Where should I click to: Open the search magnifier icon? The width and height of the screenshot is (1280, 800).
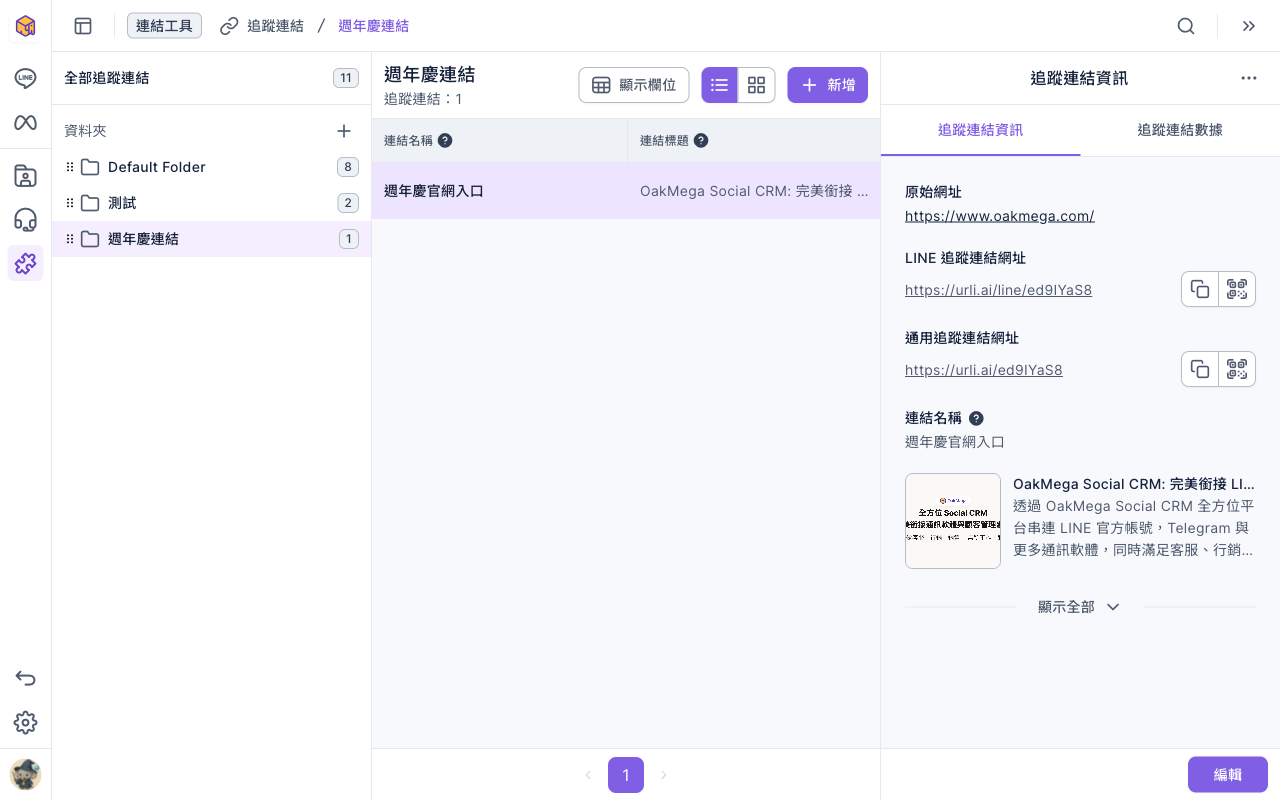[x=1186, y=26]
